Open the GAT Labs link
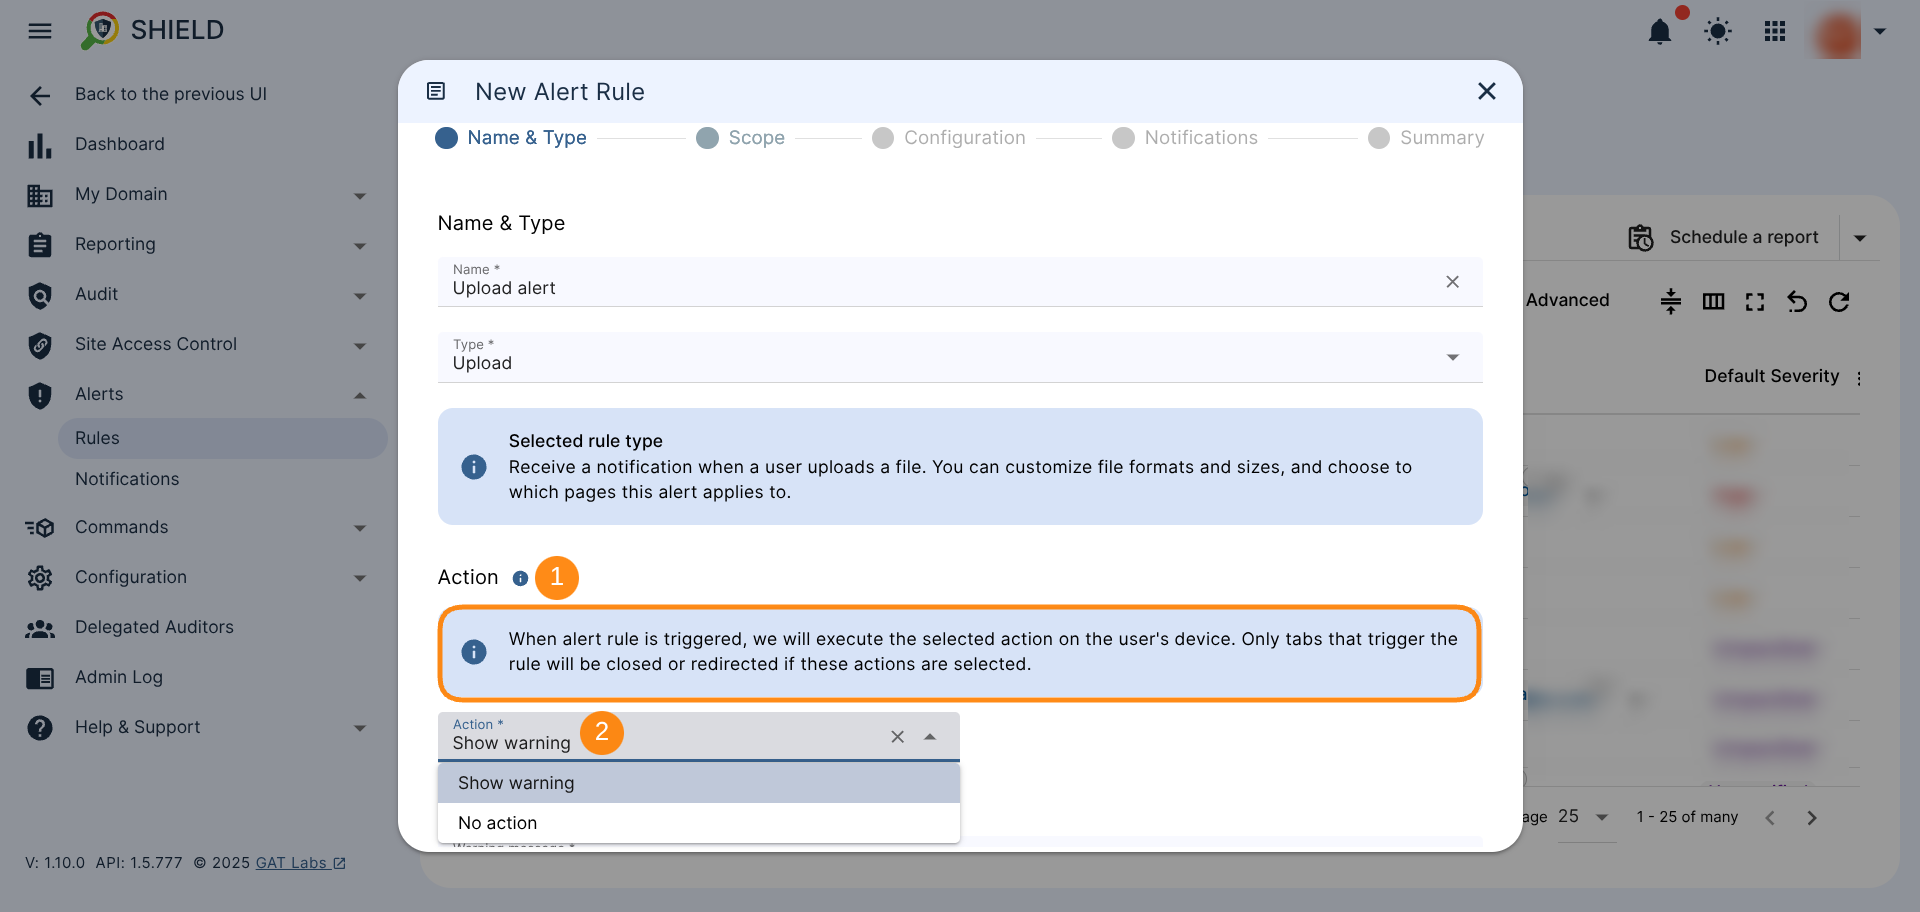 pyautogui.click(x=300, y=863)
